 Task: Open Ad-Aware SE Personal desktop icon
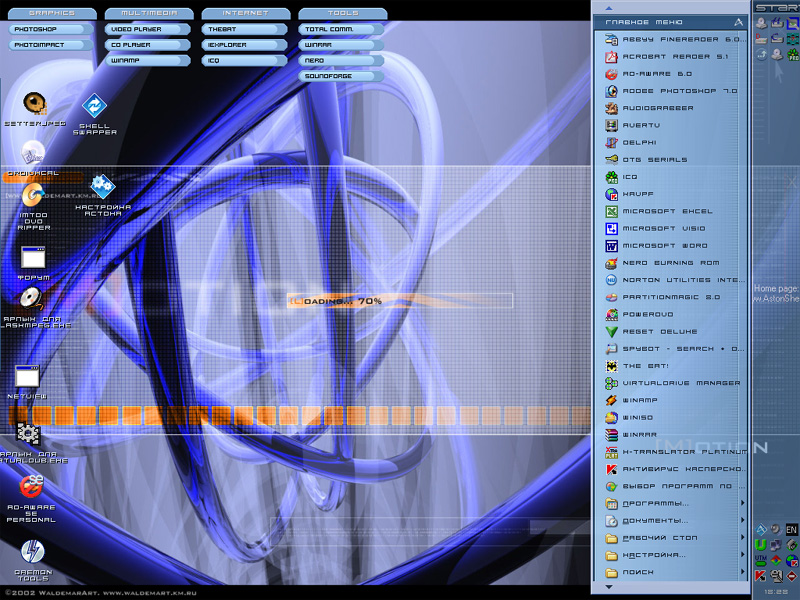tap(32, 486)
